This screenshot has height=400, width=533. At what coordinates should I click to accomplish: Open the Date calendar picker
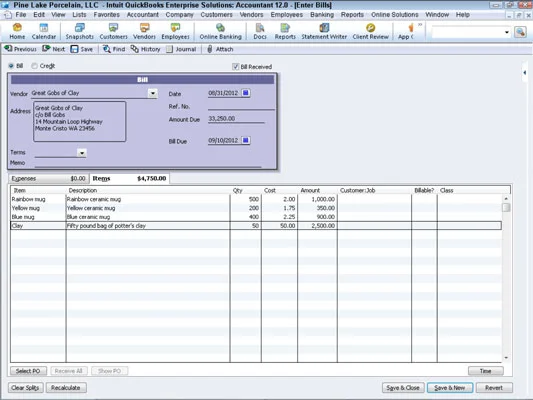pos(246,93)
